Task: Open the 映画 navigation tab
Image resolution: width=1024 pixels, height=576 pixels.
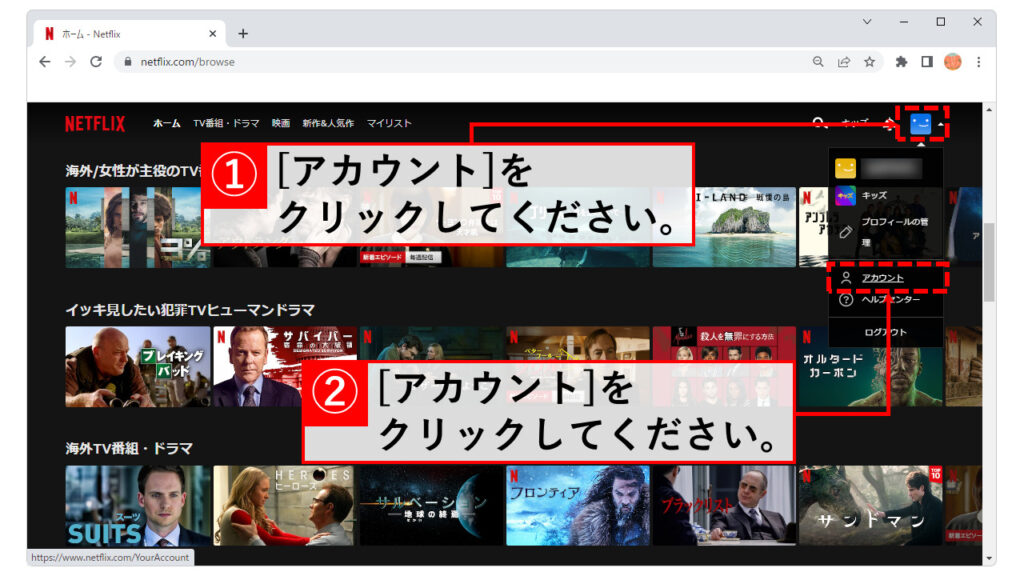Action: 281,124
